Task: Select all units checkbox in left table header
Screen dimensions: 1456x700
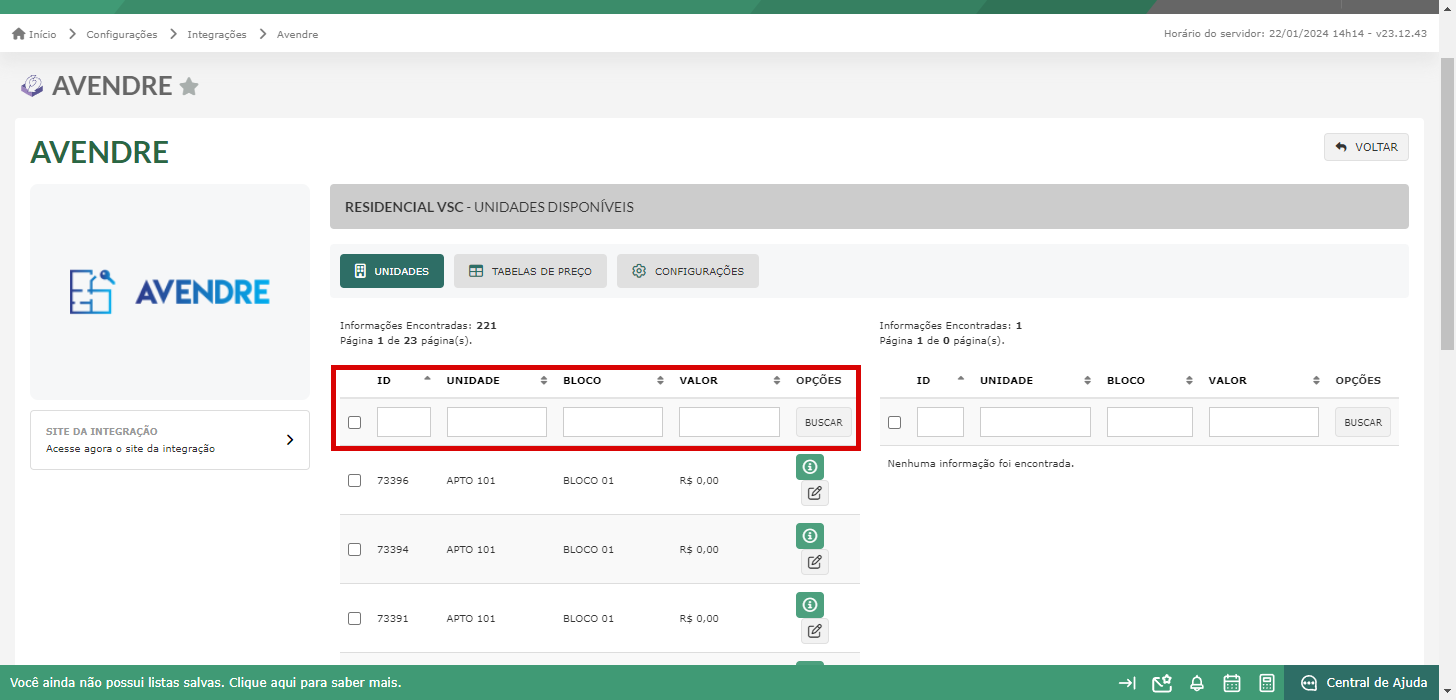Action: [x=354, y=422]
